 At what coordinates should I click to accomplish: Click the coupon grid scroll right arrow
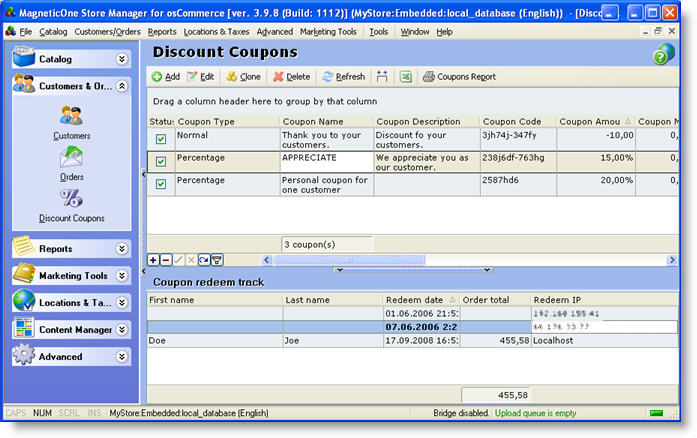[672, 260]
